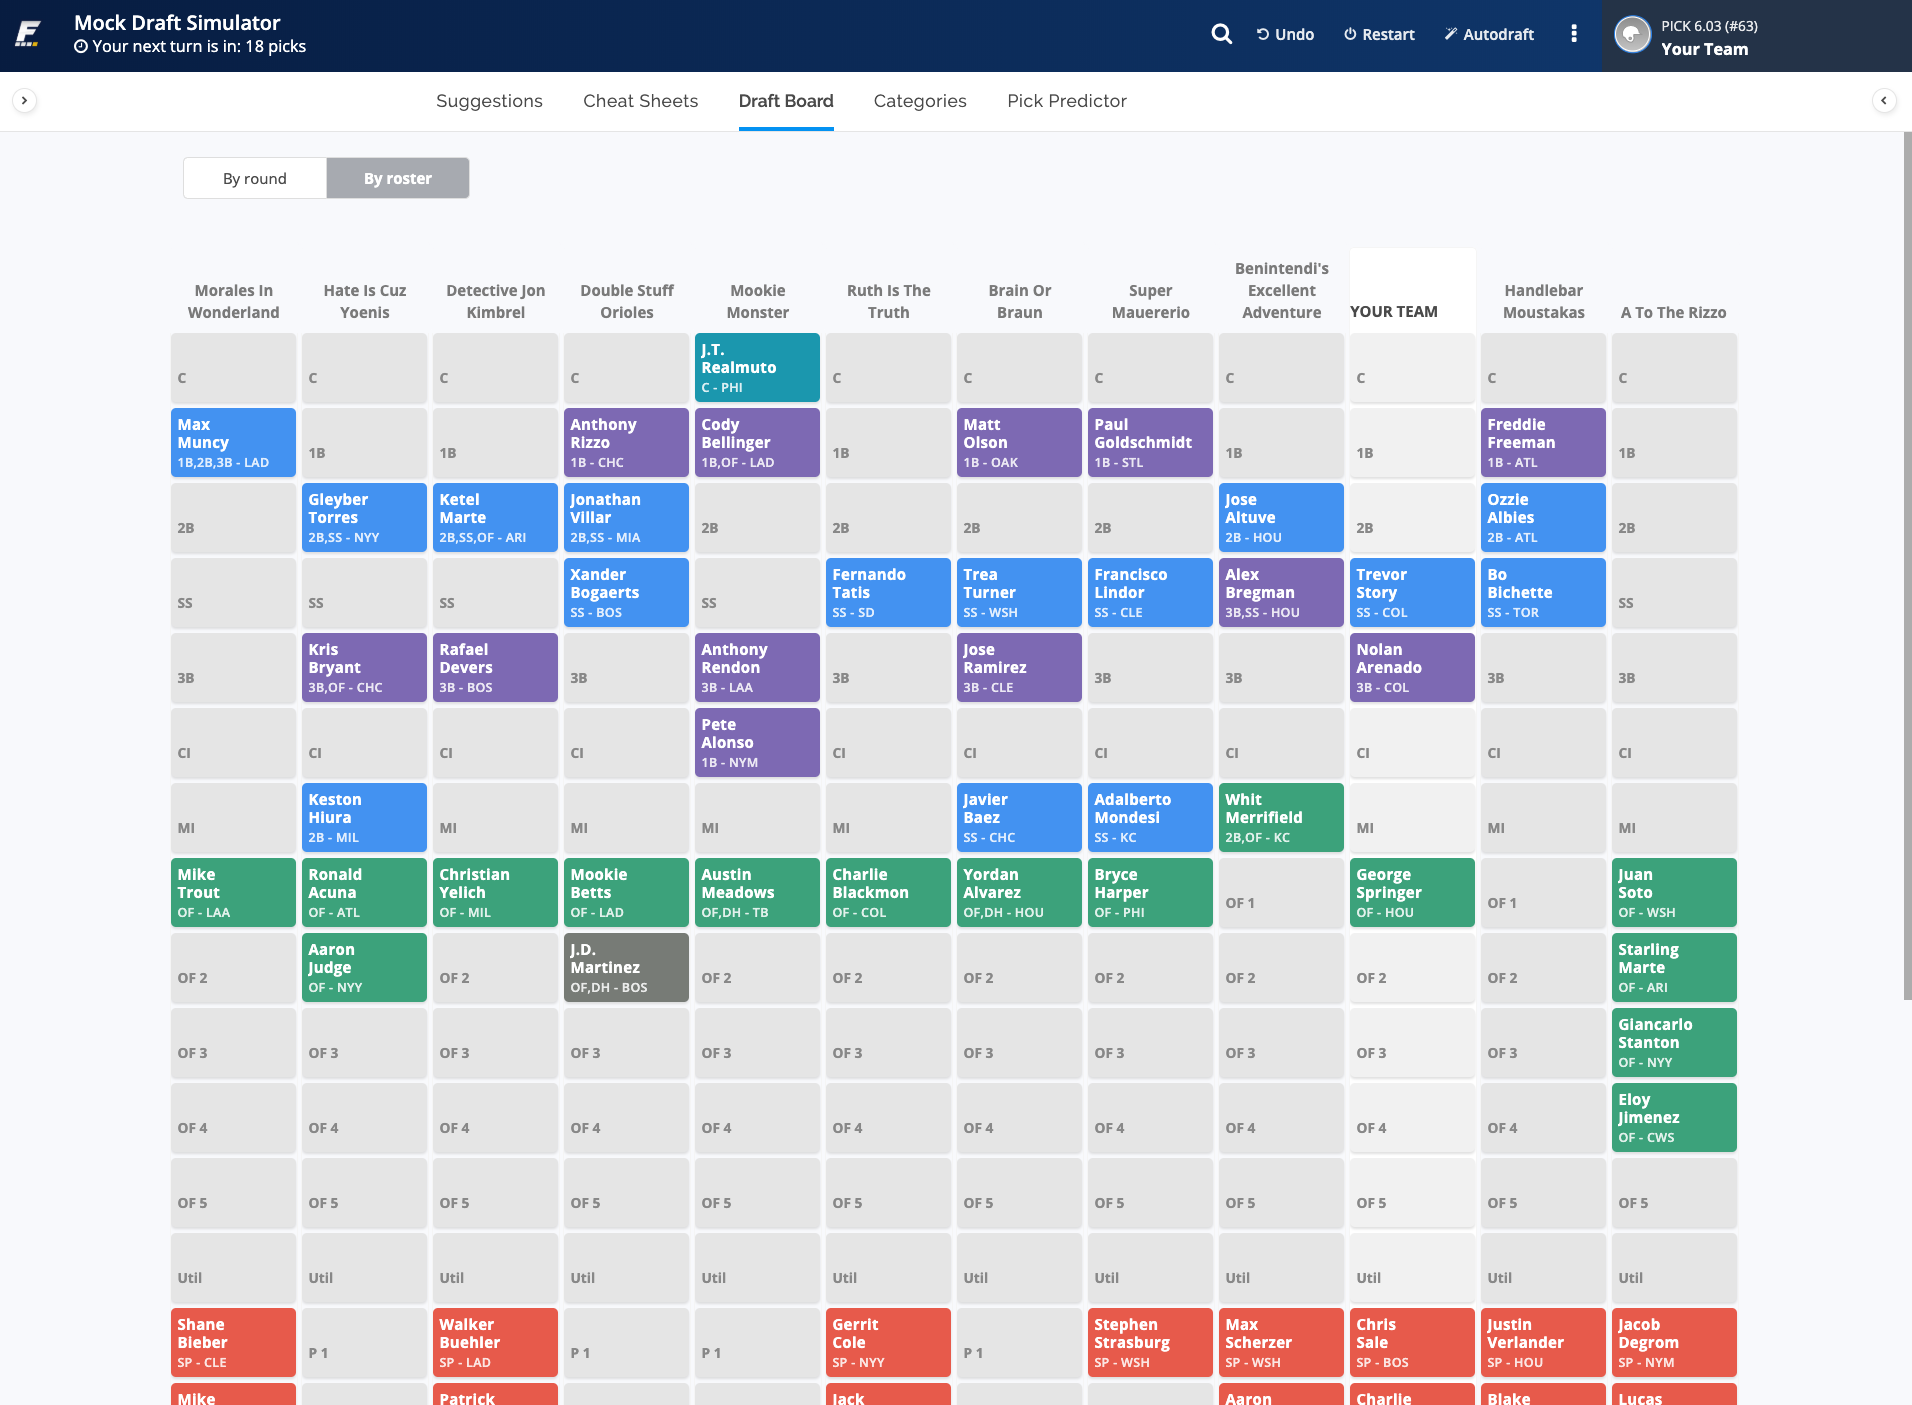This screenshot has width=1912, height=1405.
Task: Open J.T. Realmuto's player card
Action: (758, 367)
